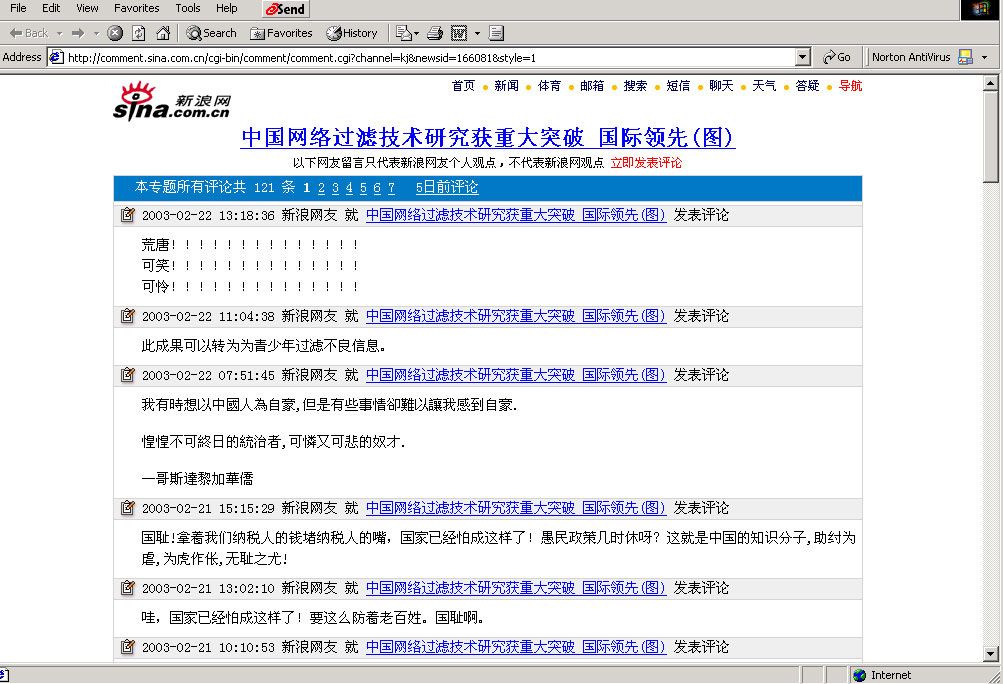Click the Print icon in toolbar
Image resolution: width=1003 pixels, height=684 pixels.
click(435, 33)
